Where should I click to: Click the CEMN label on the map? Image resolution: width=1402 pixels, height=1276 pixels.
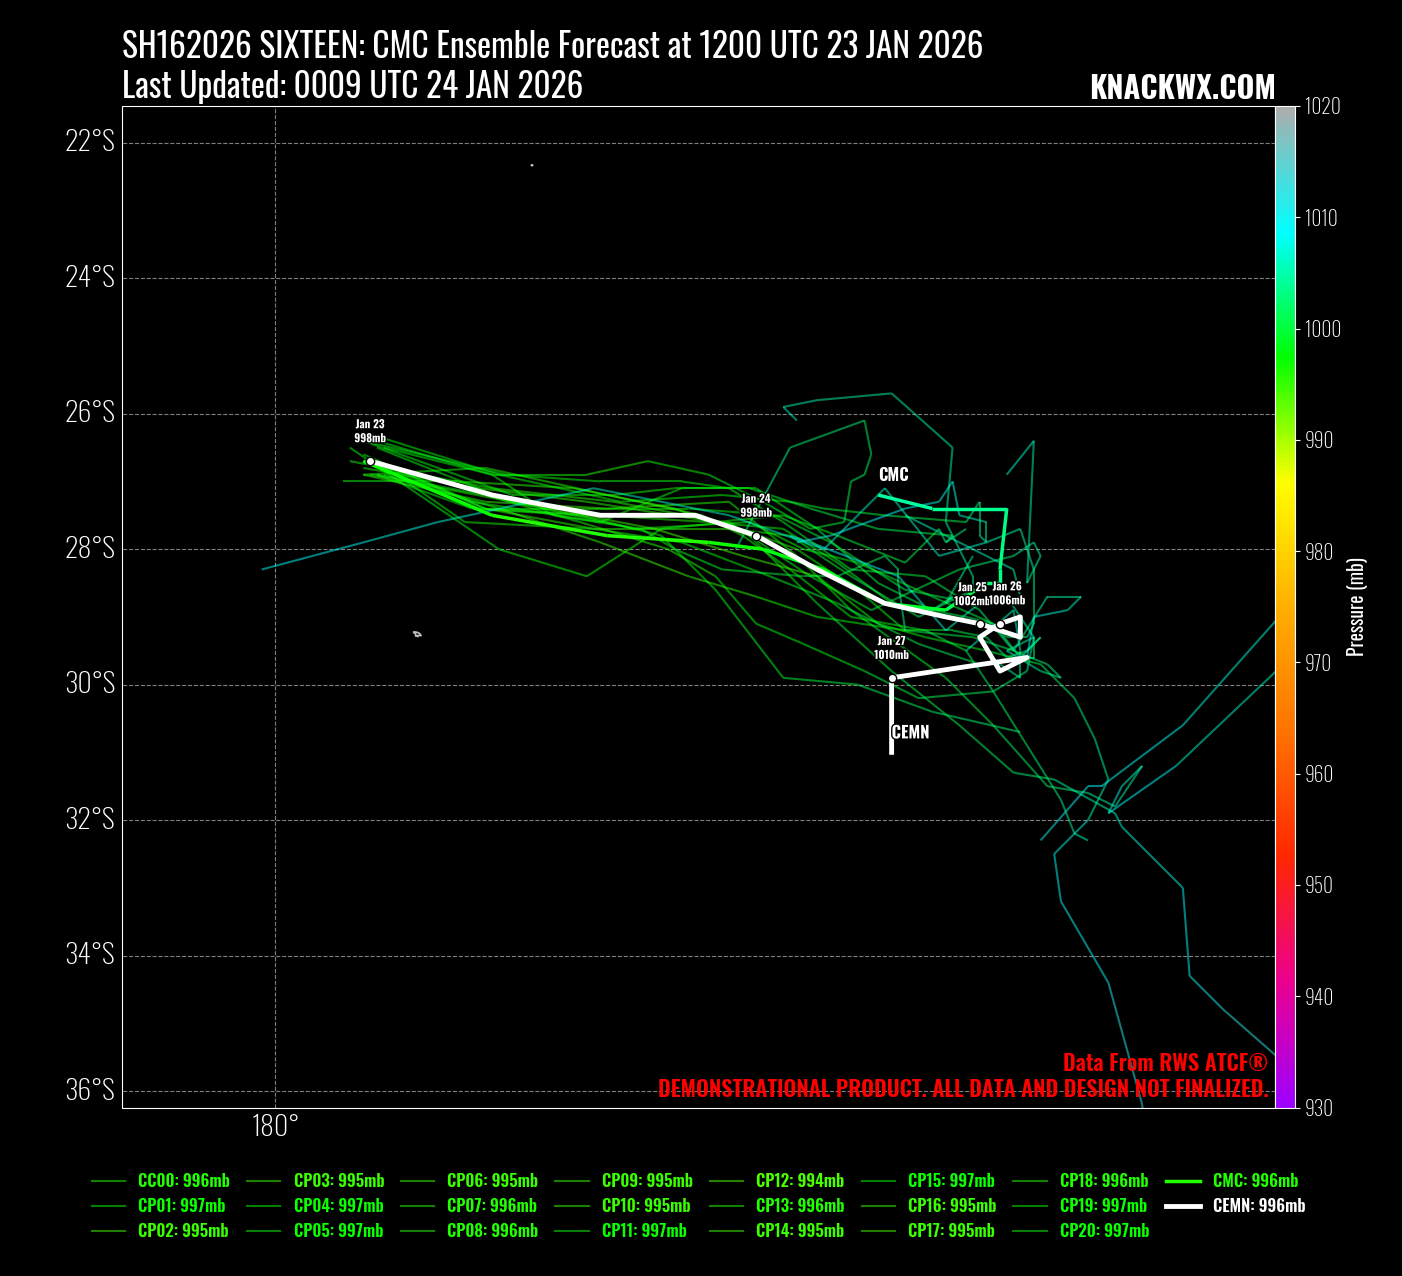(910, 732)
